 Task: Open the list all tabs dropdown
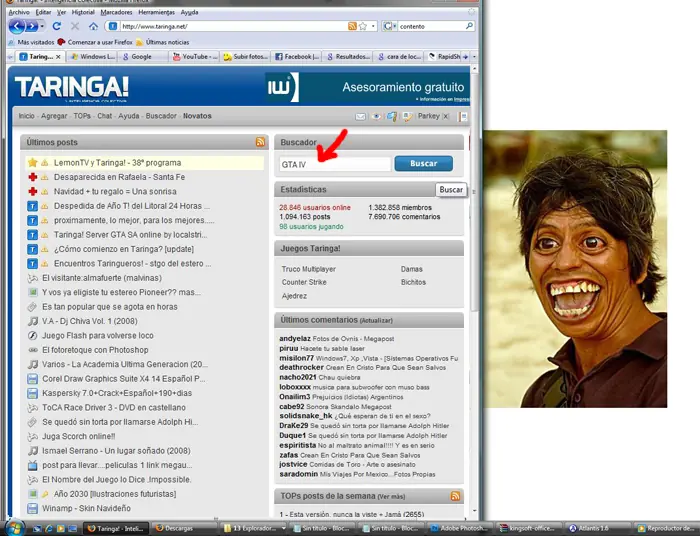pyautogui.click(x=474, y=57)
